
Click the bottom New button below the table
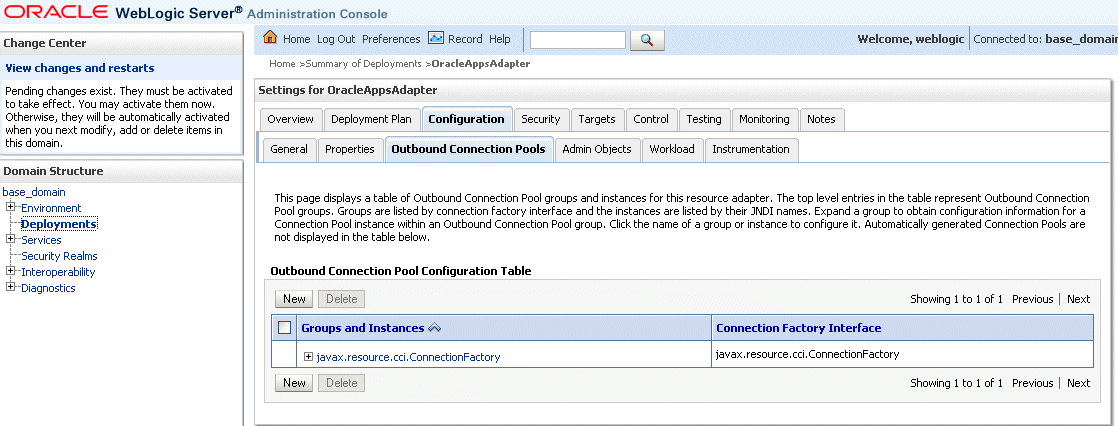(x=294, y=382)
